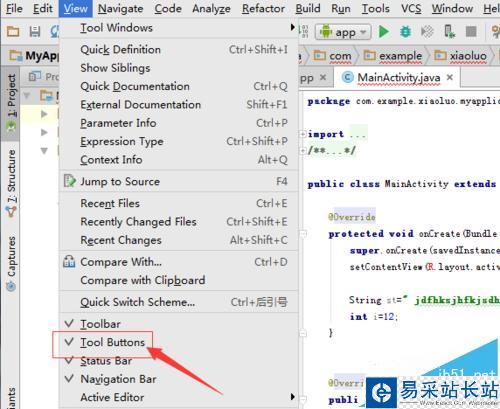The width and height of the screenshot is (500, 409).
Task: Open the Tools menu
Action: [x=376, y=8]
